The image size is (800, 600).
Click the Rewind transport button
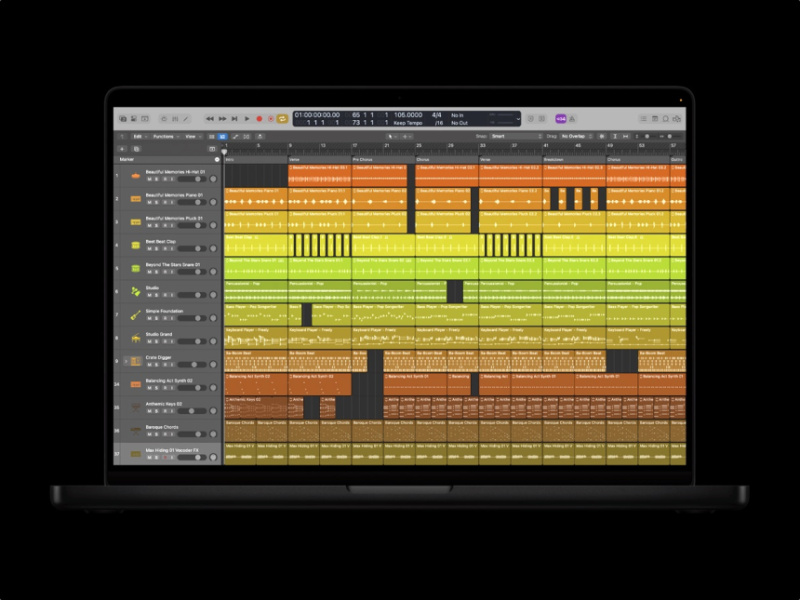210,118
